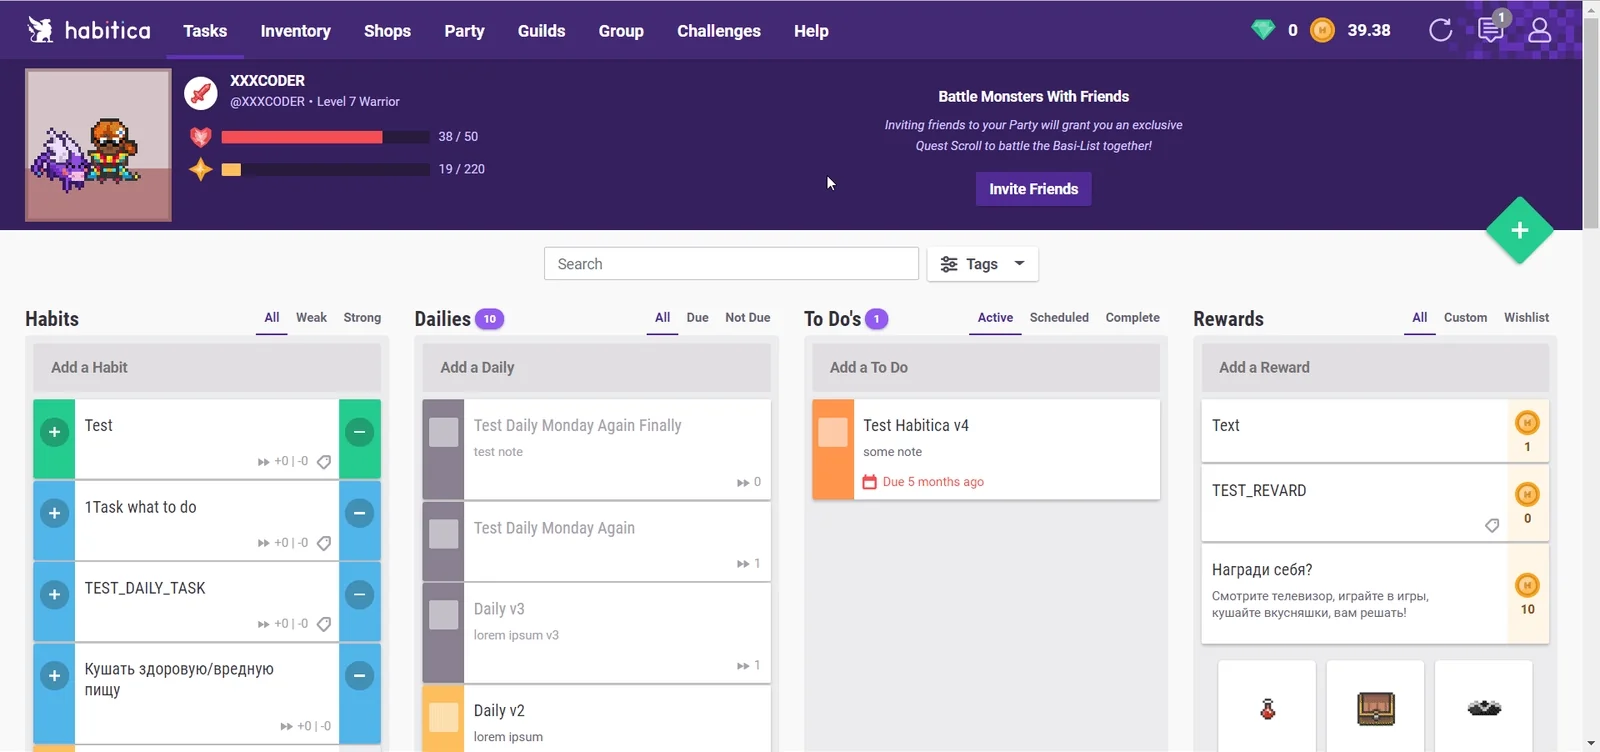Viewport: 1600px width, 752px height.
Task: Click the tag icon on TEST_DAILY_TASK
Action: click(324, 624)
